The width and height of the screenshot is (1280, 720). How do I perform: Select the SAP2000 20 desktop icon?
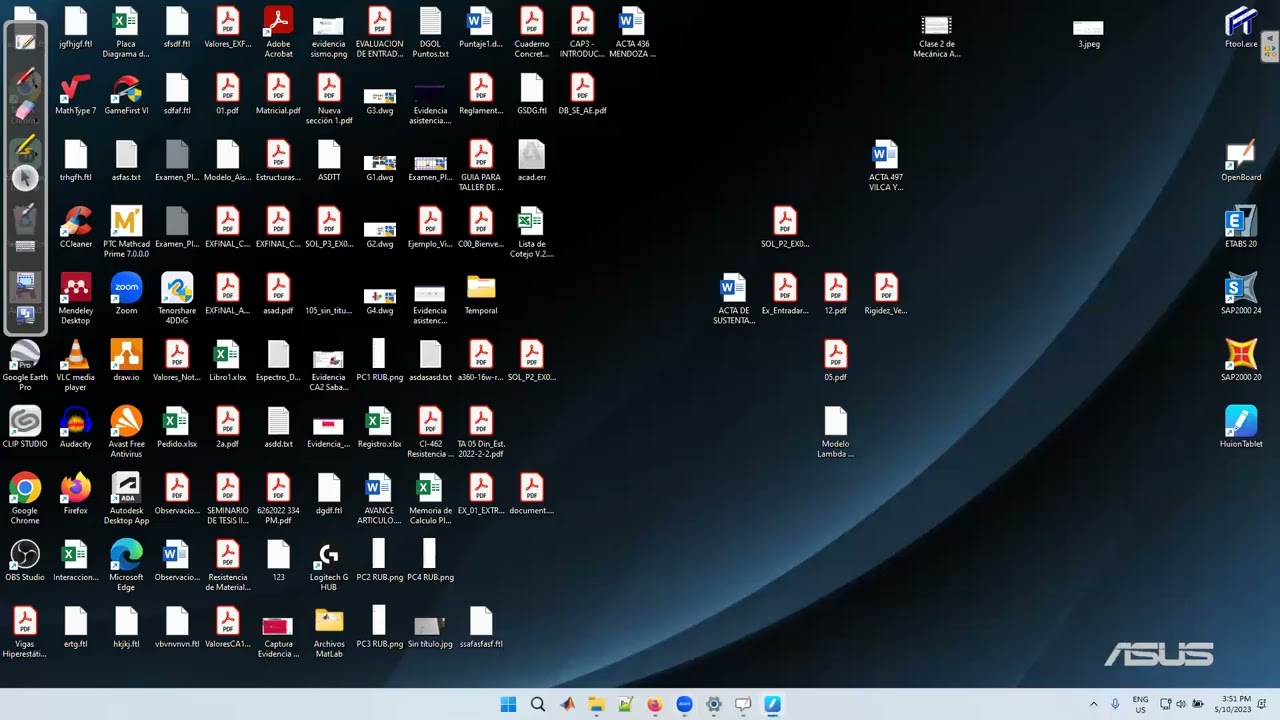pos(1241,361)
